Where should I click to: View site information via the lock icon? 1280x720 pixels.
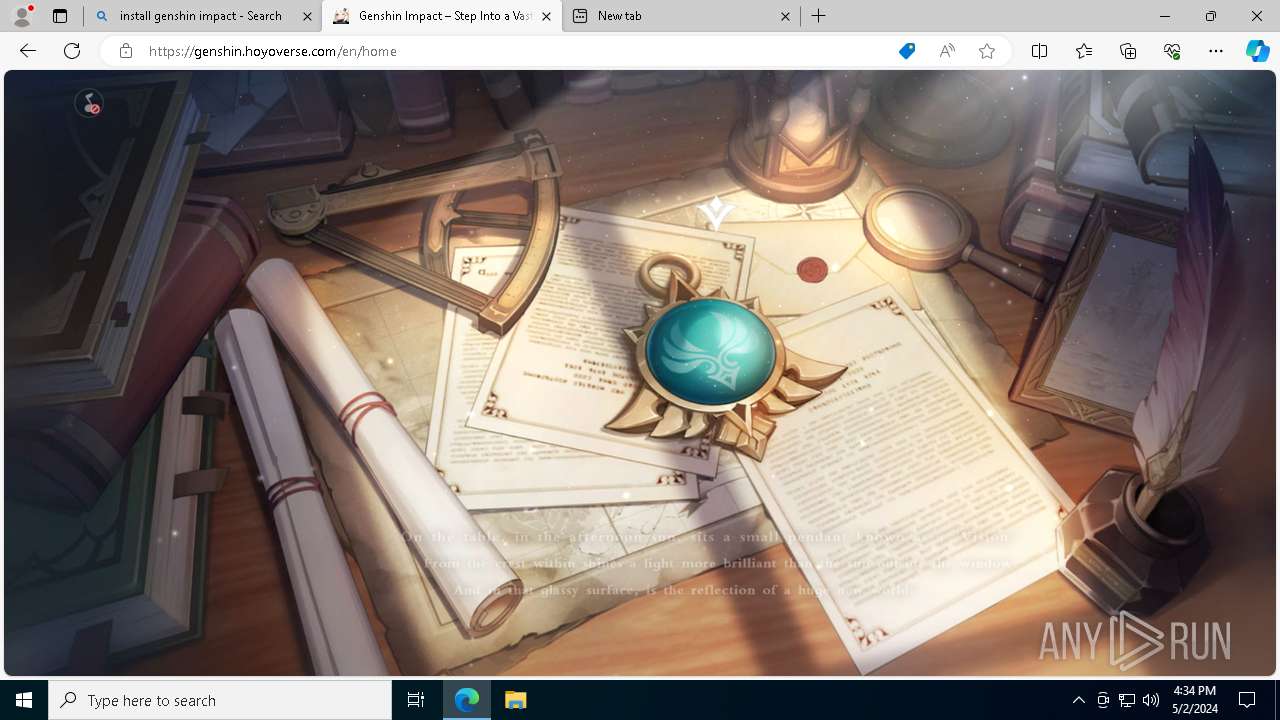coord(126,51)
